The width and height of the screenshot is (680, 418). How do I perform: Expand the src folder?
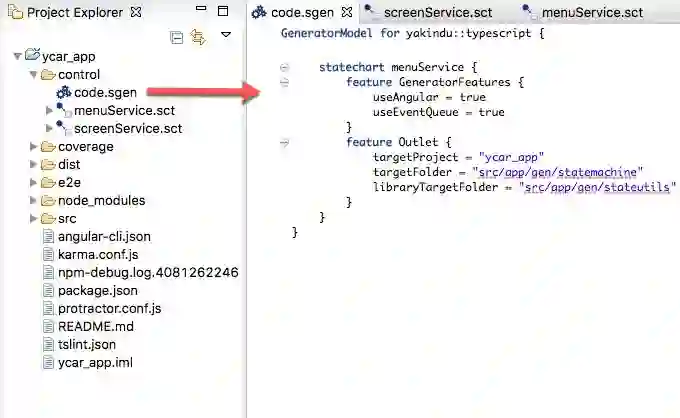(33, 219)
